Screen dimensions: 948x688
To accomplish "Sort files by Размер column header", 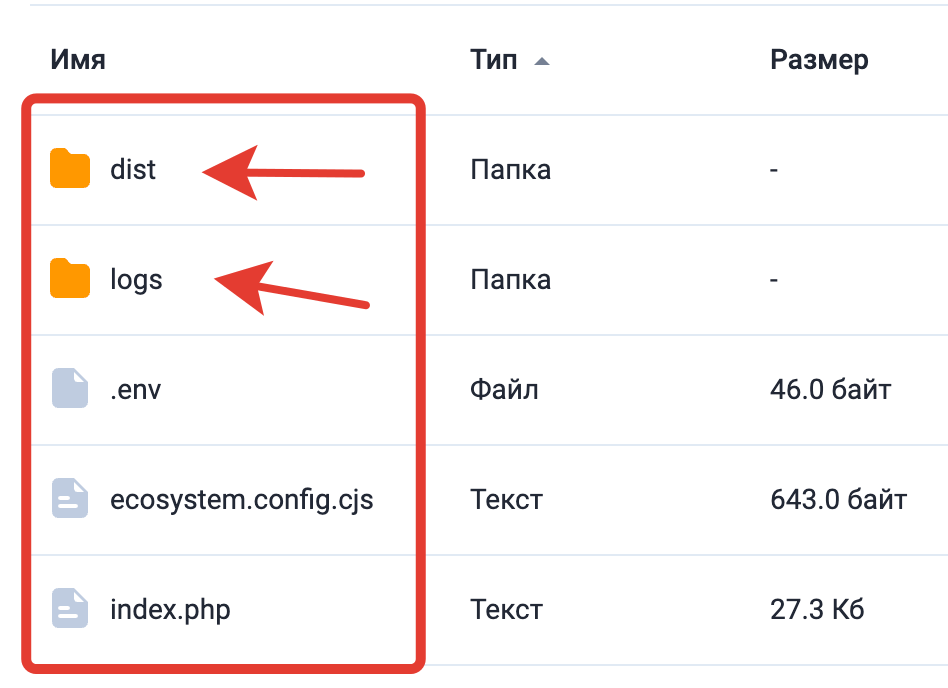I will point(819,60).
